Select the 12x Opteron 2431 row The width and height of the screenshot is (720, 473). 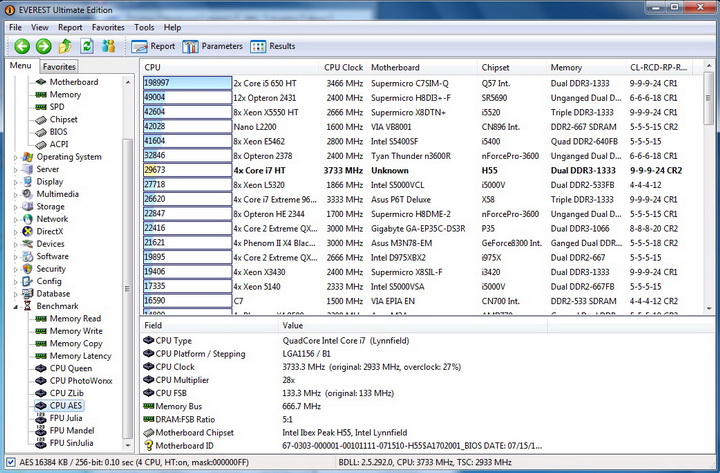[422, 98]
